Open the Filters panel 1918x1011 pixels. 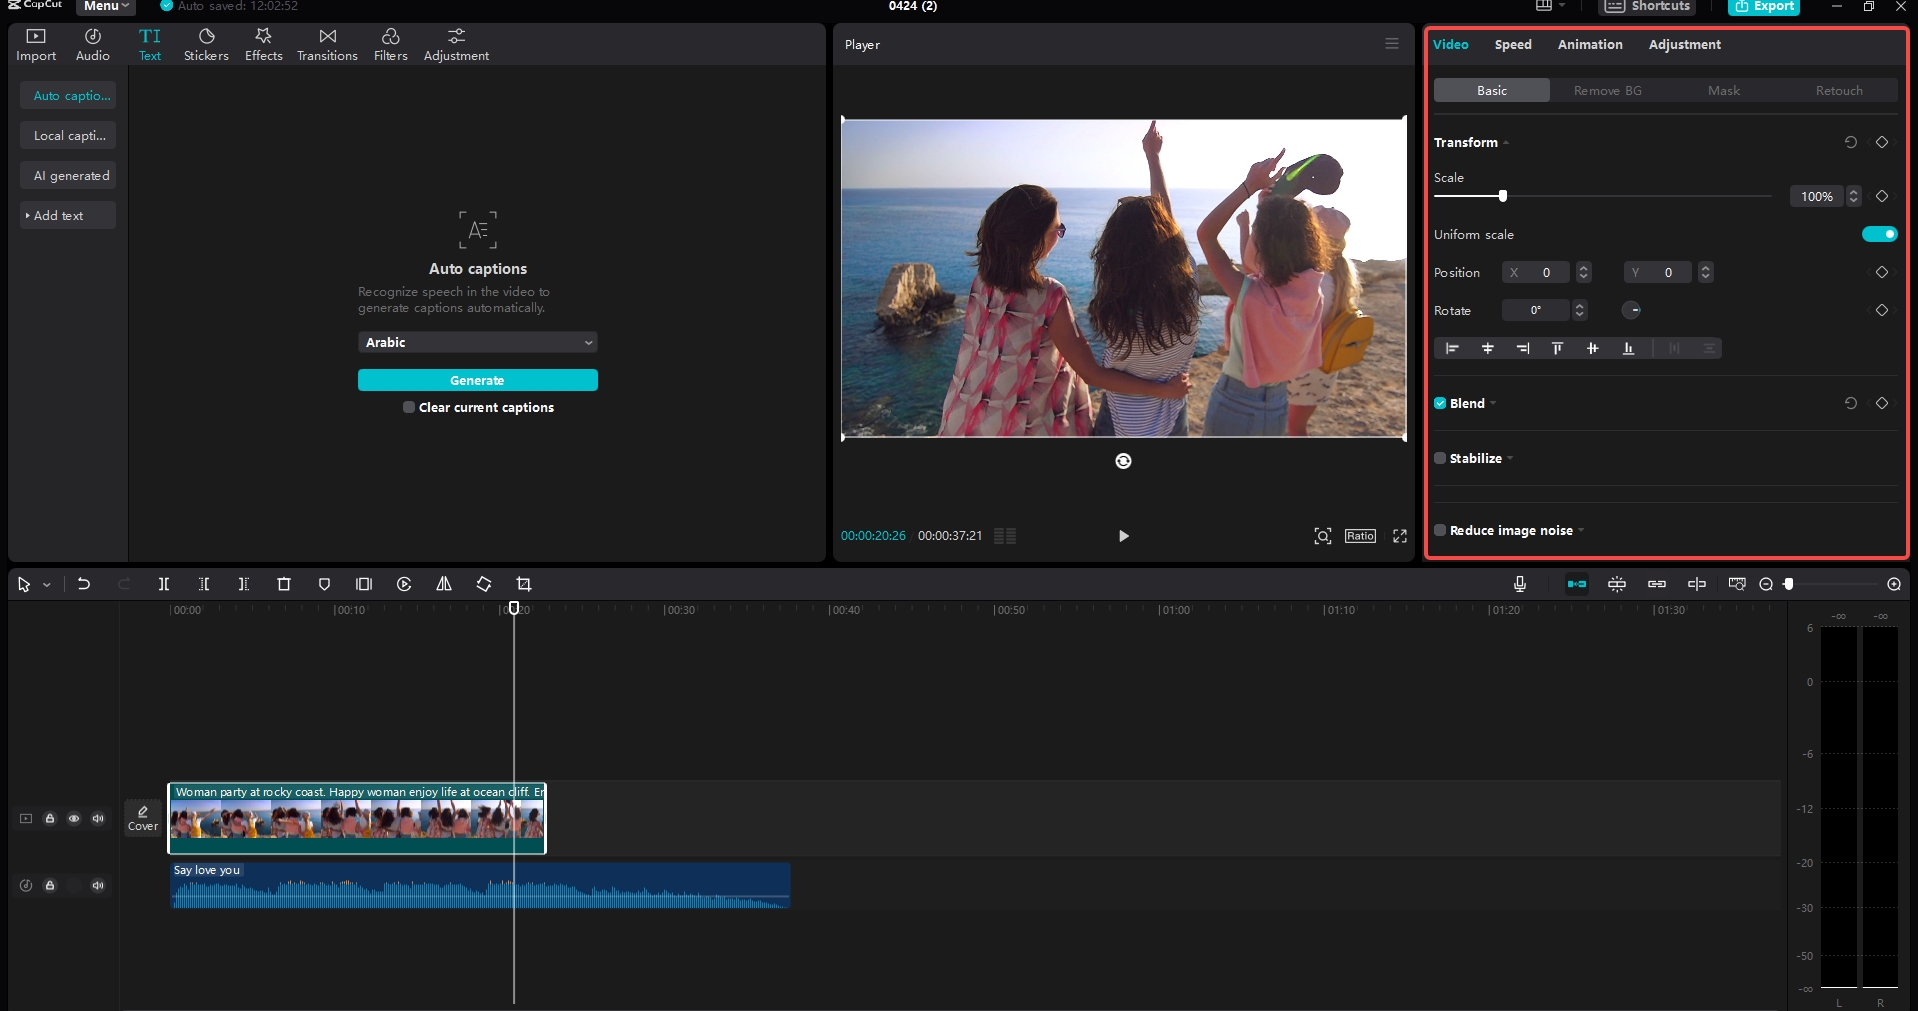pos(389,43)
